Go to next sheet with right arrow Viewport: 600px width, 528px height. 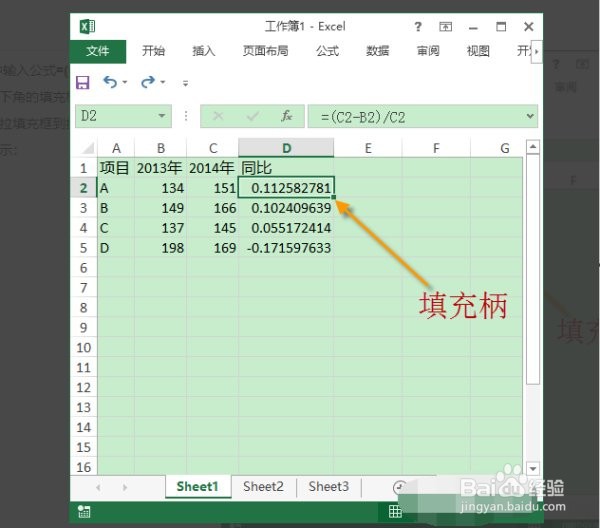tap(125, 487)
